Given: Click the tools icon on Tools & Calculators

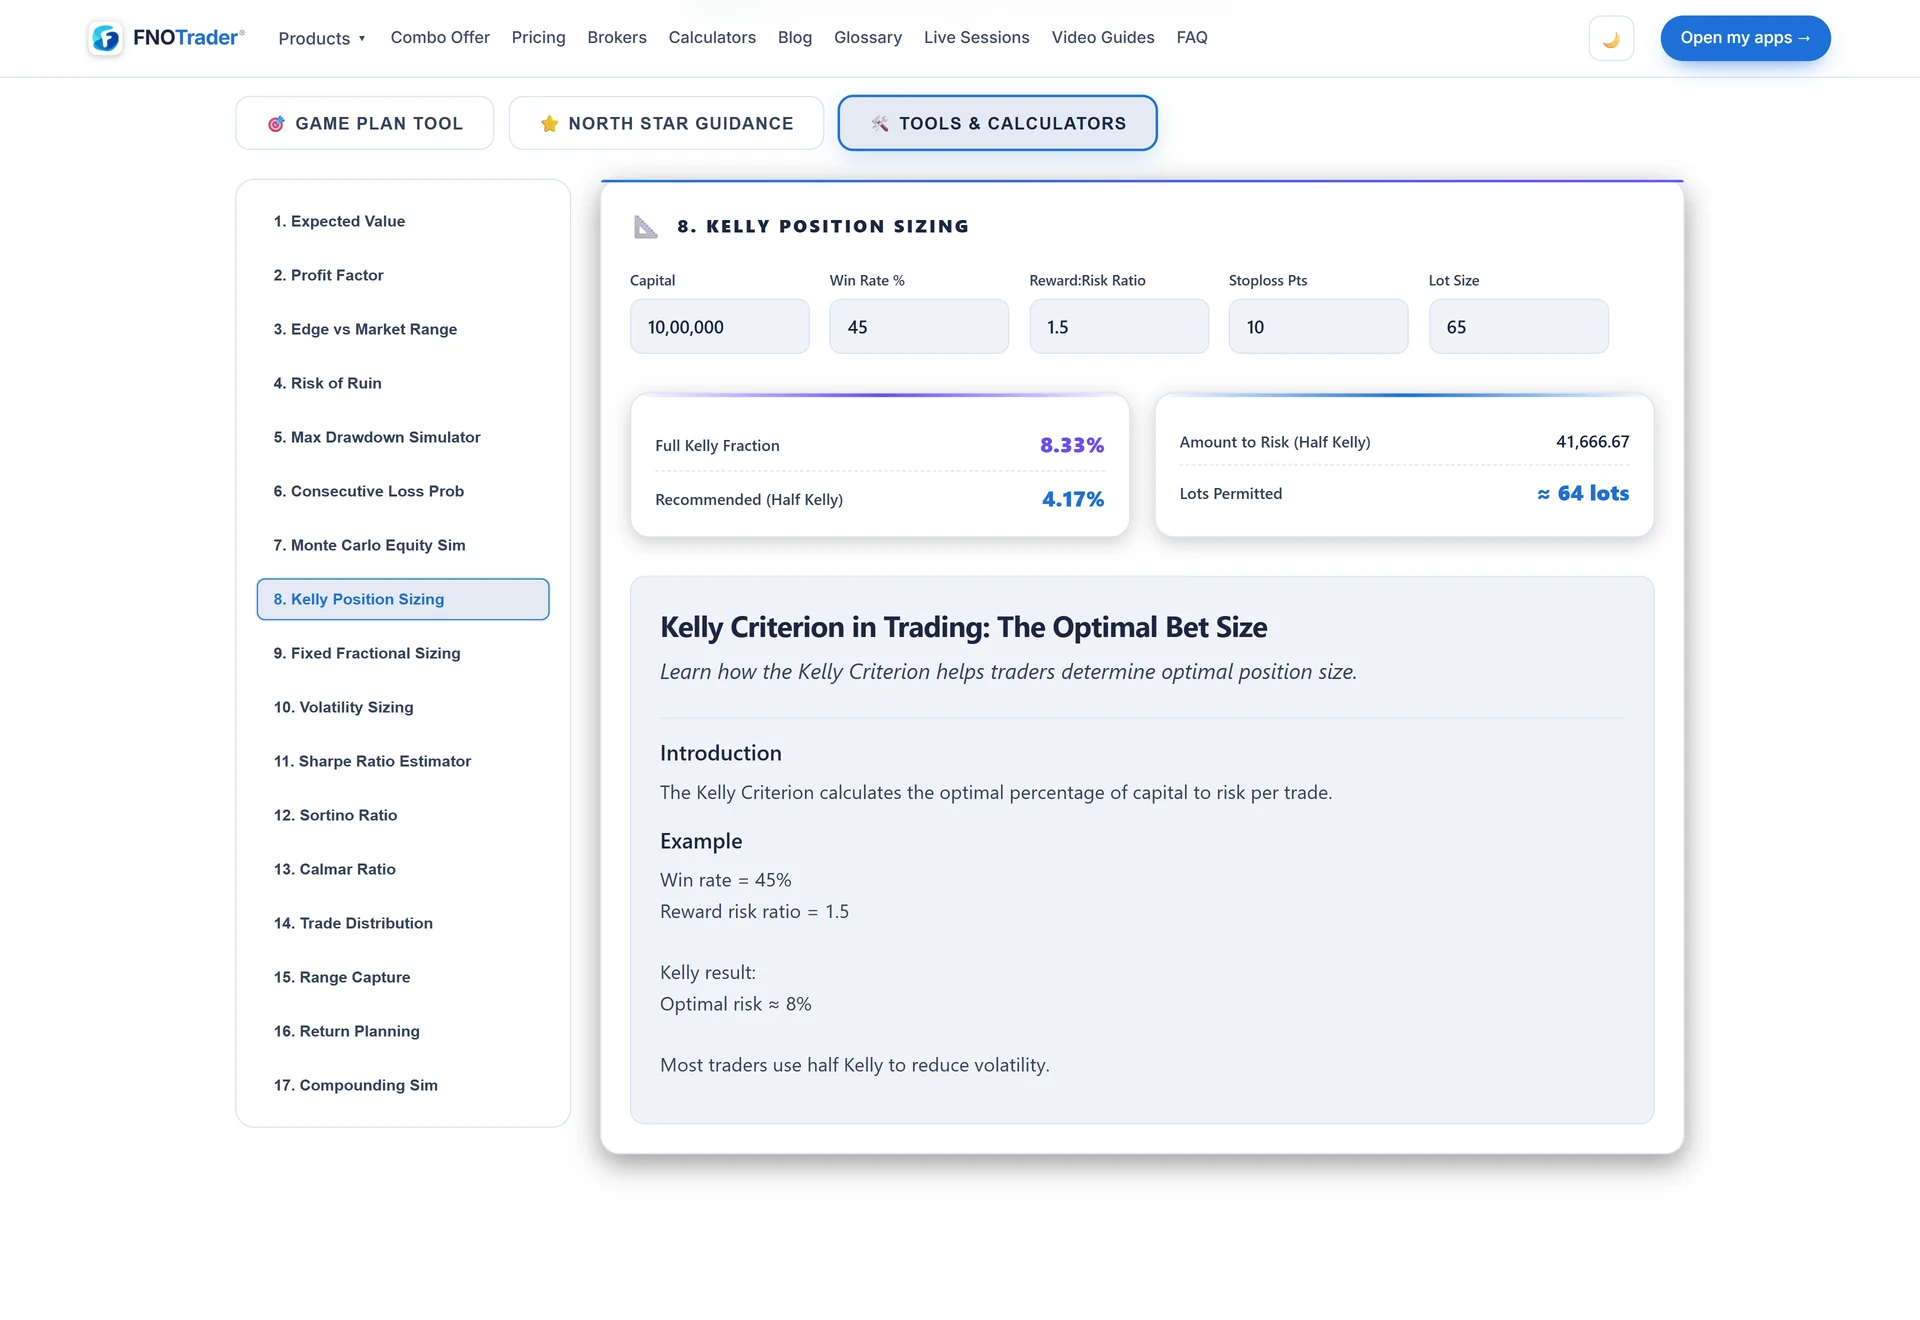Looking at the screenshot, I should point(880,124).
